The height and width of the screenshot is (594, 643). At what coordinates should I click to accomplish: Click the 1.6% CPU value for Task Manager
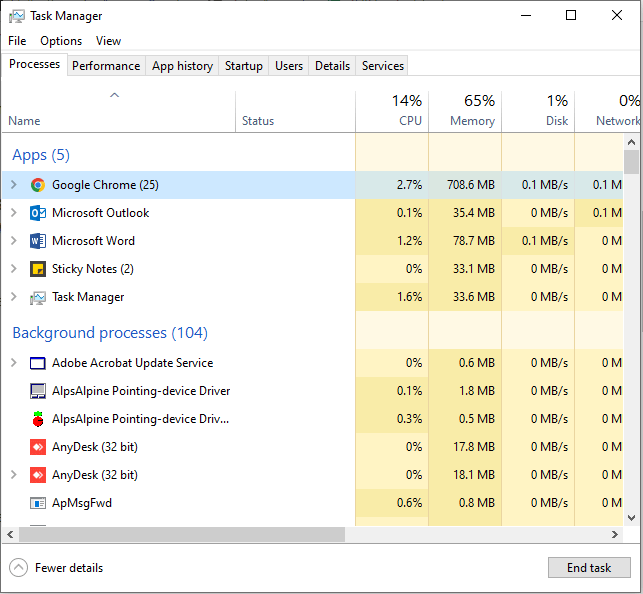pyautogui.click(x=409, y=297)
